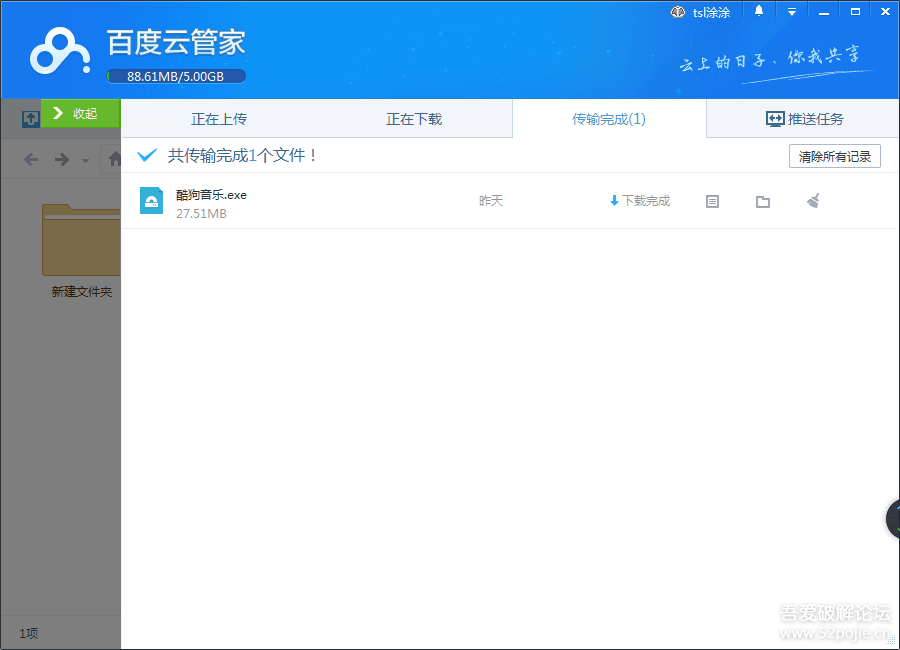
Task: Open containing folder icon for 酷狗音乐.exe
Action: pyautogui.click(x=763, y=202)
